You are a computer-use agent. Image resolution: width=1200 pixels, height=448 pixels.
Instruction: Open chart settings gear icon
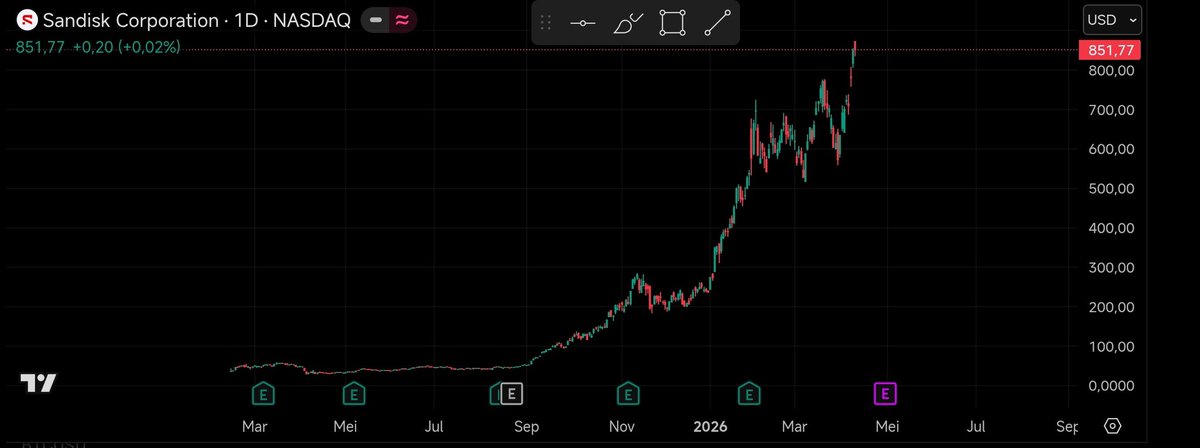click(x=1111, y=427)
